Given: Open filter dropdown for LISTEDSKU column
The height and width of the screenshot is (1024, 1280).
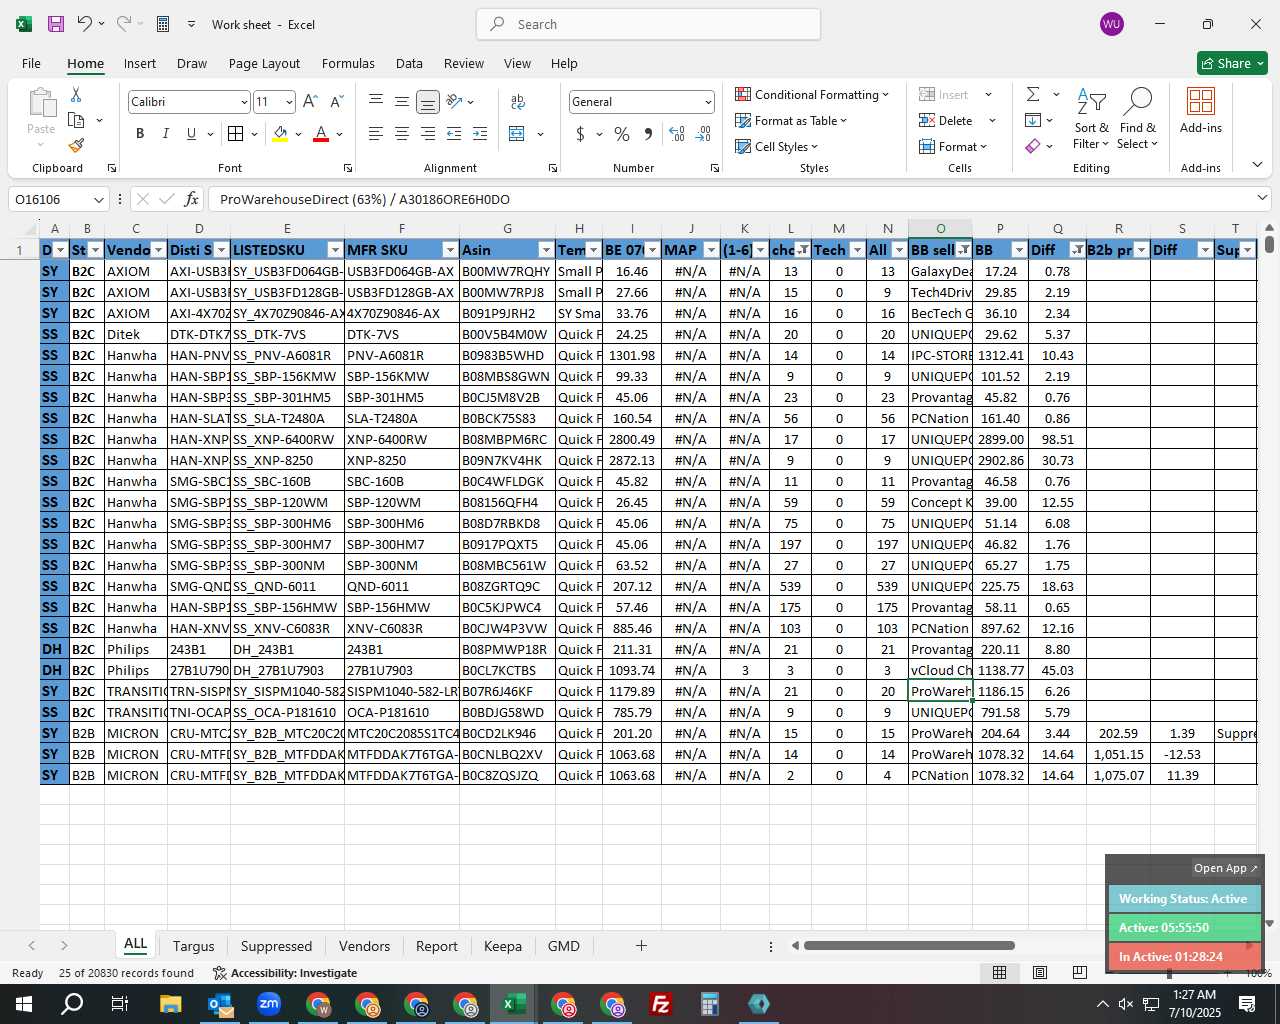Looking at the screenshot, I should point(335,250).
